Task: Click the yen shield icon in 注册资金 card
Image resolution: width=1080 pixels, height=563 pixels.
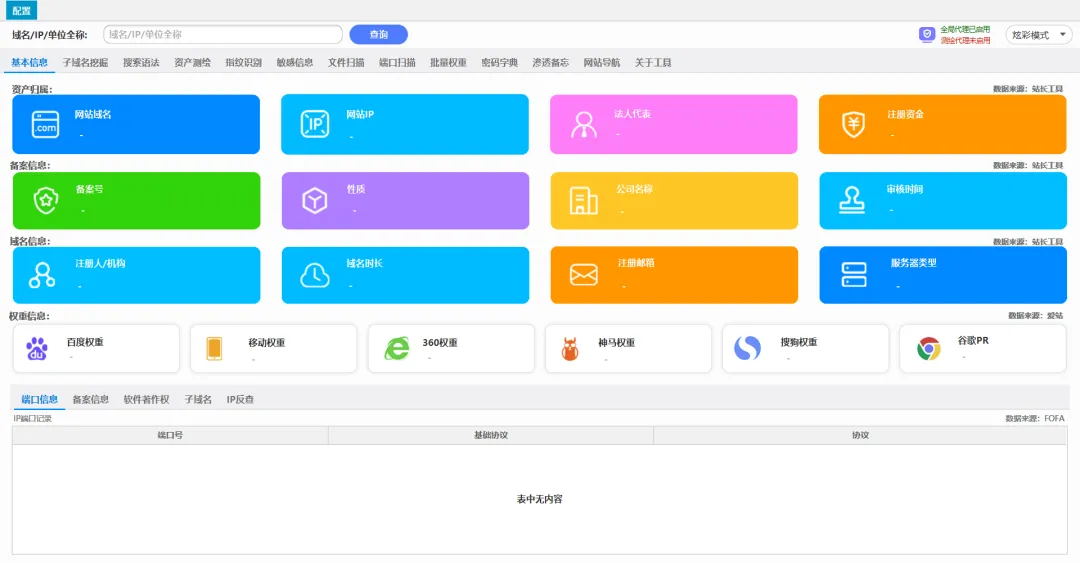Action: (x=853, y=125)
